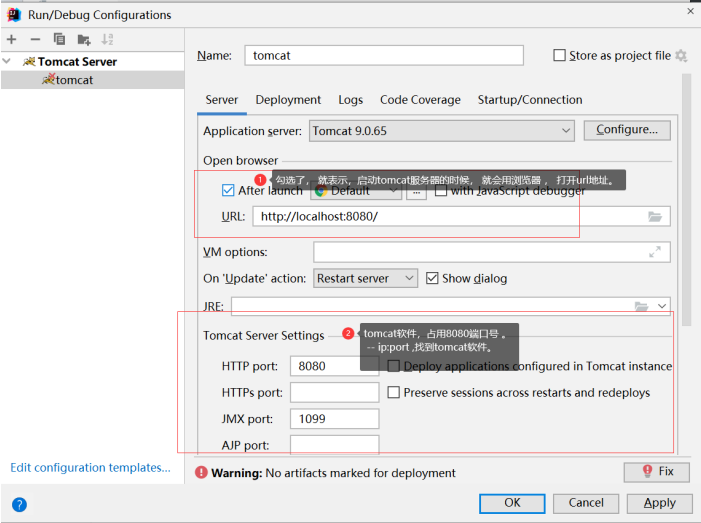The height and width of the screenshot is (523, 701).
Task: Close the Run/Debug Configurations dialog
Action: tap(690, 11)
